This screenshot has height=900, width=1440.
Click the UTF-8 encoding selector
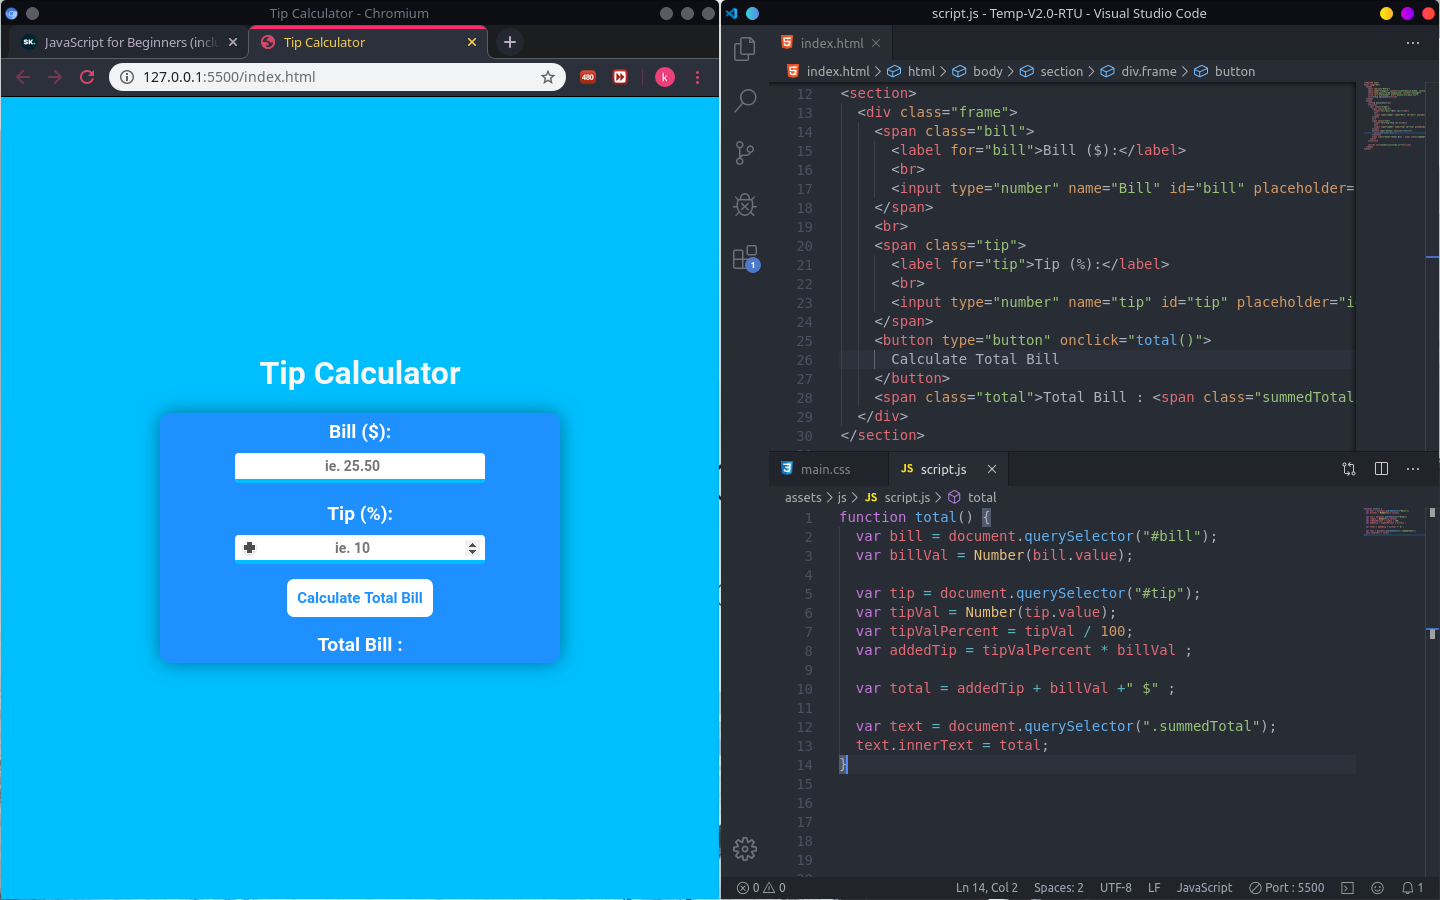click(1116, 888)
